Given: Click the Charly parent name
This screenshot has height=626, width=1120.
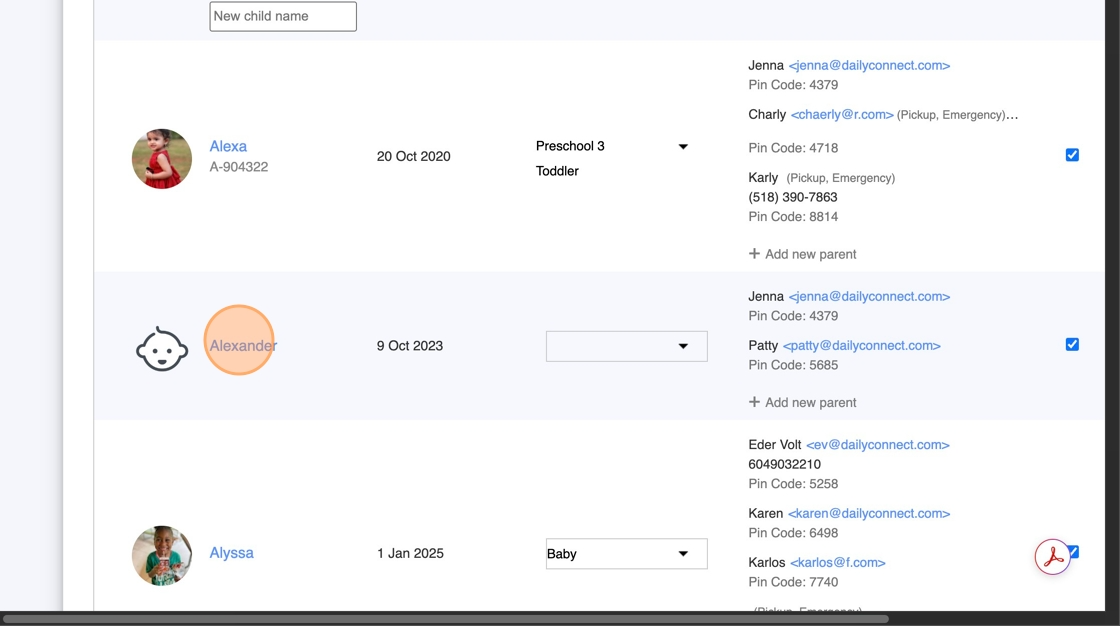Looking at the screenshot, I should click(x=767, y=115).
